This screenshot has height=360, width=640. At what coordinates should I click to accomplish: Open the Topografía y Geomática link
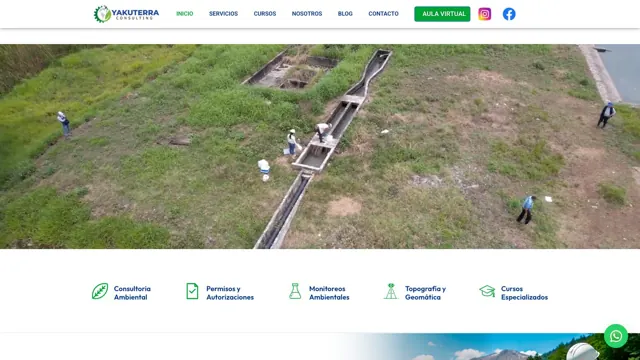click(425, 293)
